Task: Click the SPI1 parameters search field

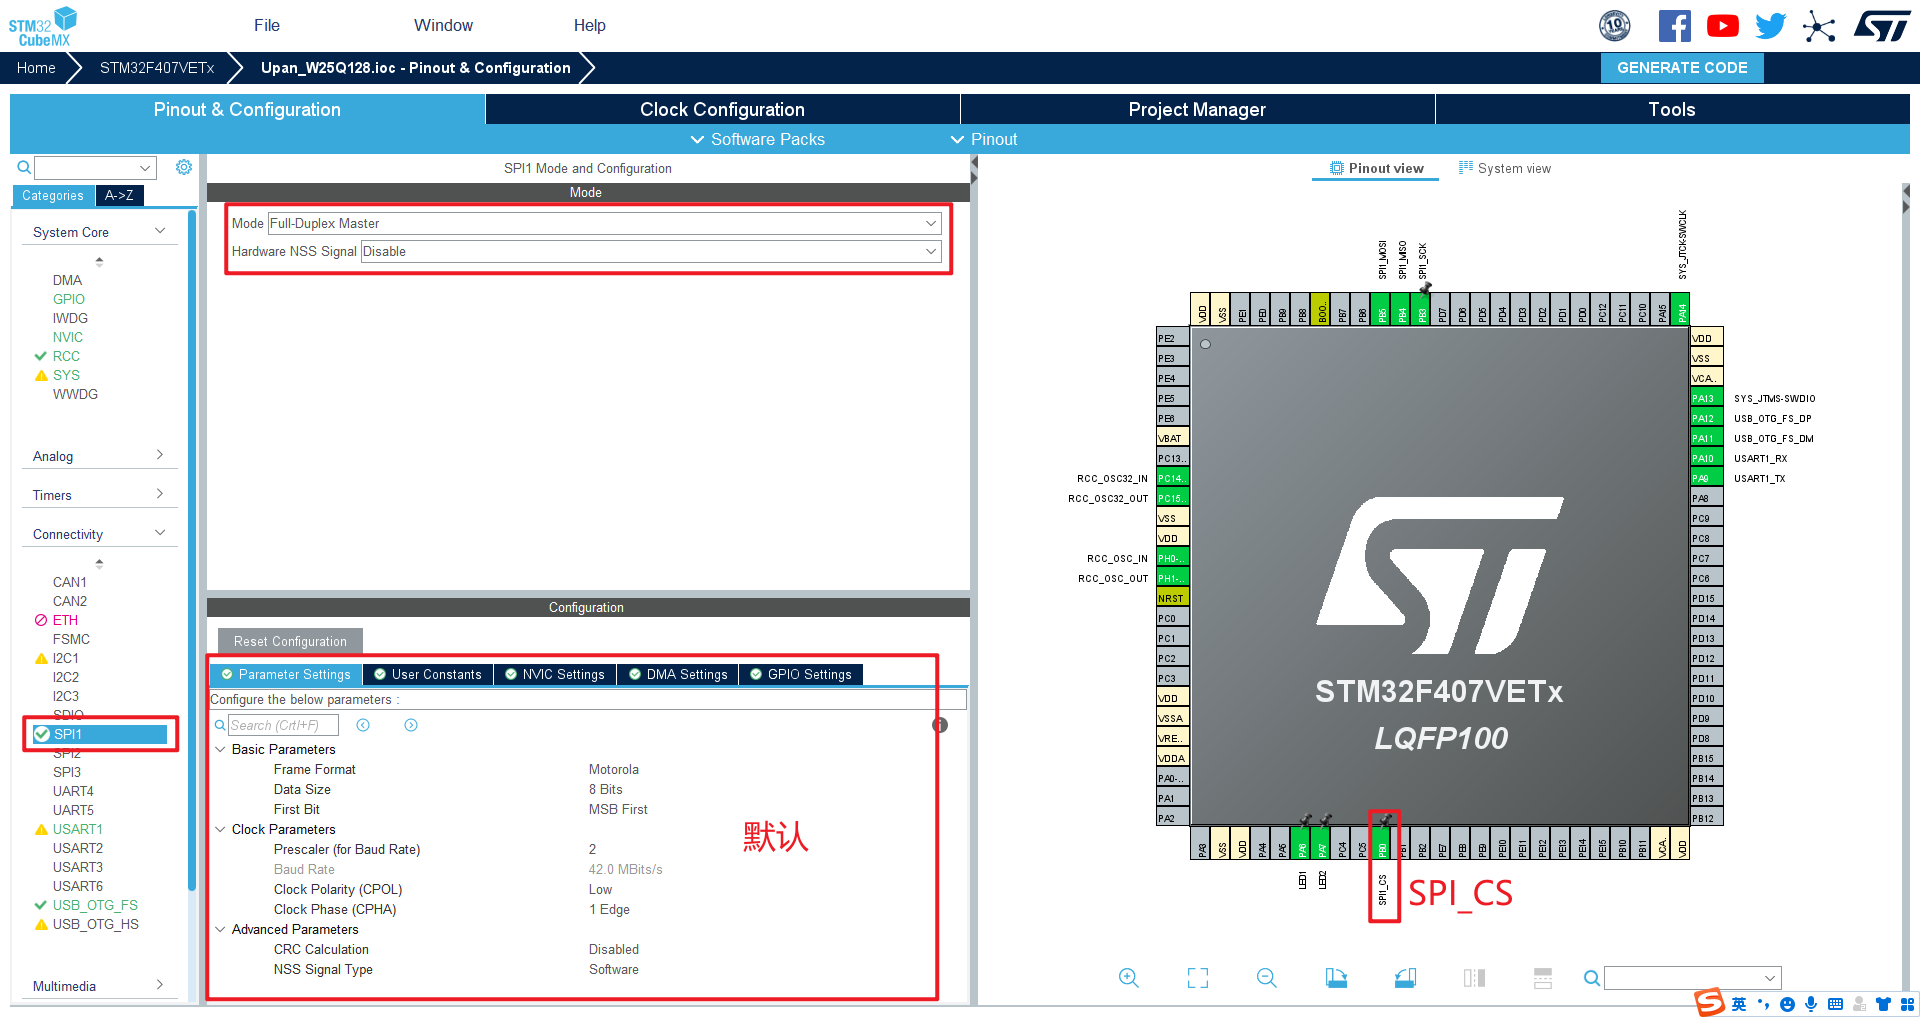Action: click(x=285, y=724)
